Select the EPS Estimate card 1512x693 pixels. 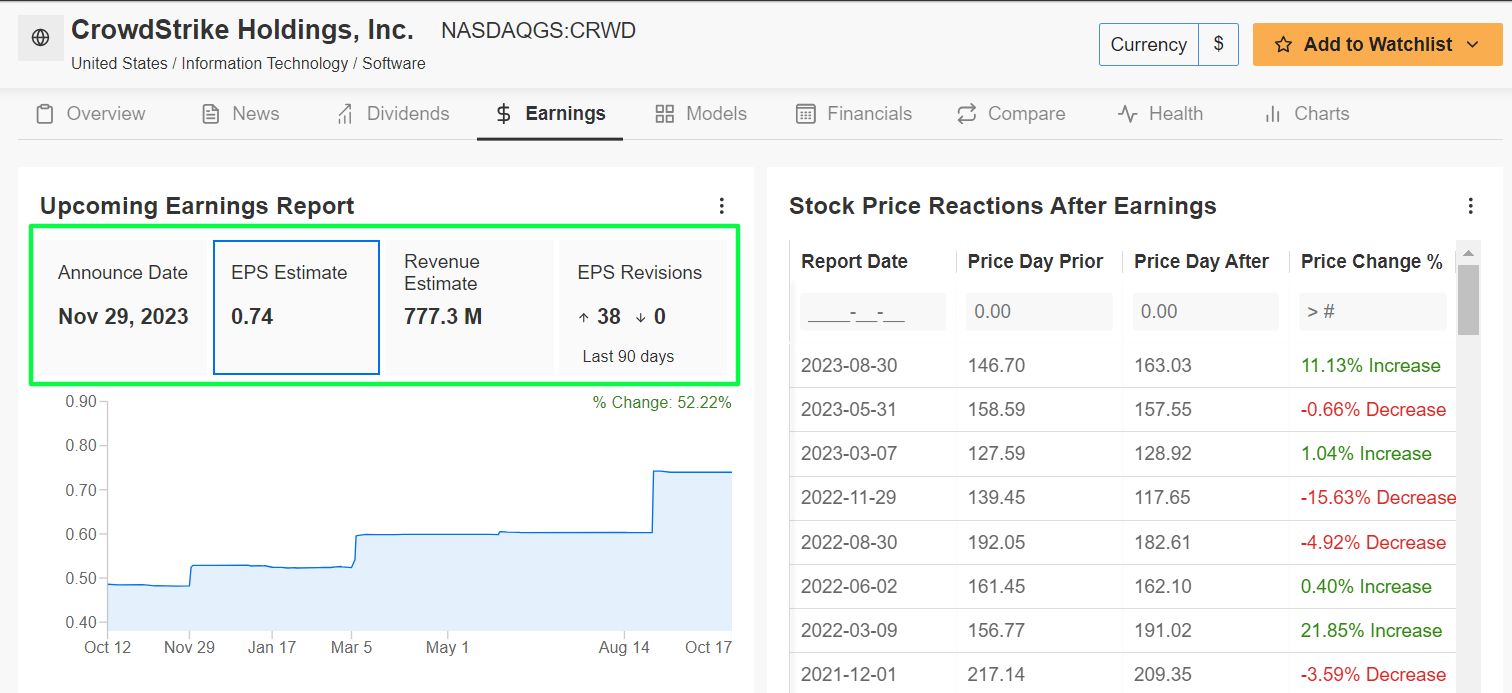pyautogui.click(x=296, y=307)
